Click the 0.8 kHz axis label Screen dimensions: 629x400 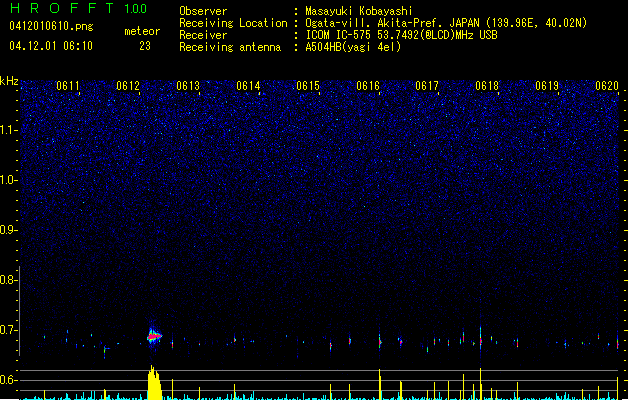pos(8,280)
